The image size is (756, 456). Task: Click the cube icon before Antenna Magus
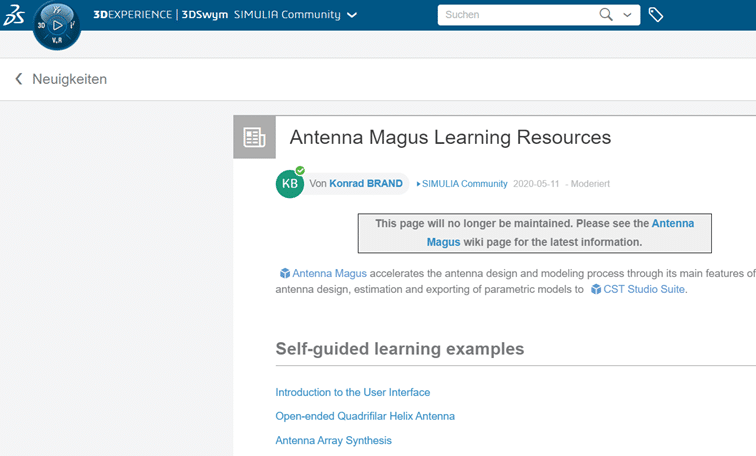pos(285,273)
